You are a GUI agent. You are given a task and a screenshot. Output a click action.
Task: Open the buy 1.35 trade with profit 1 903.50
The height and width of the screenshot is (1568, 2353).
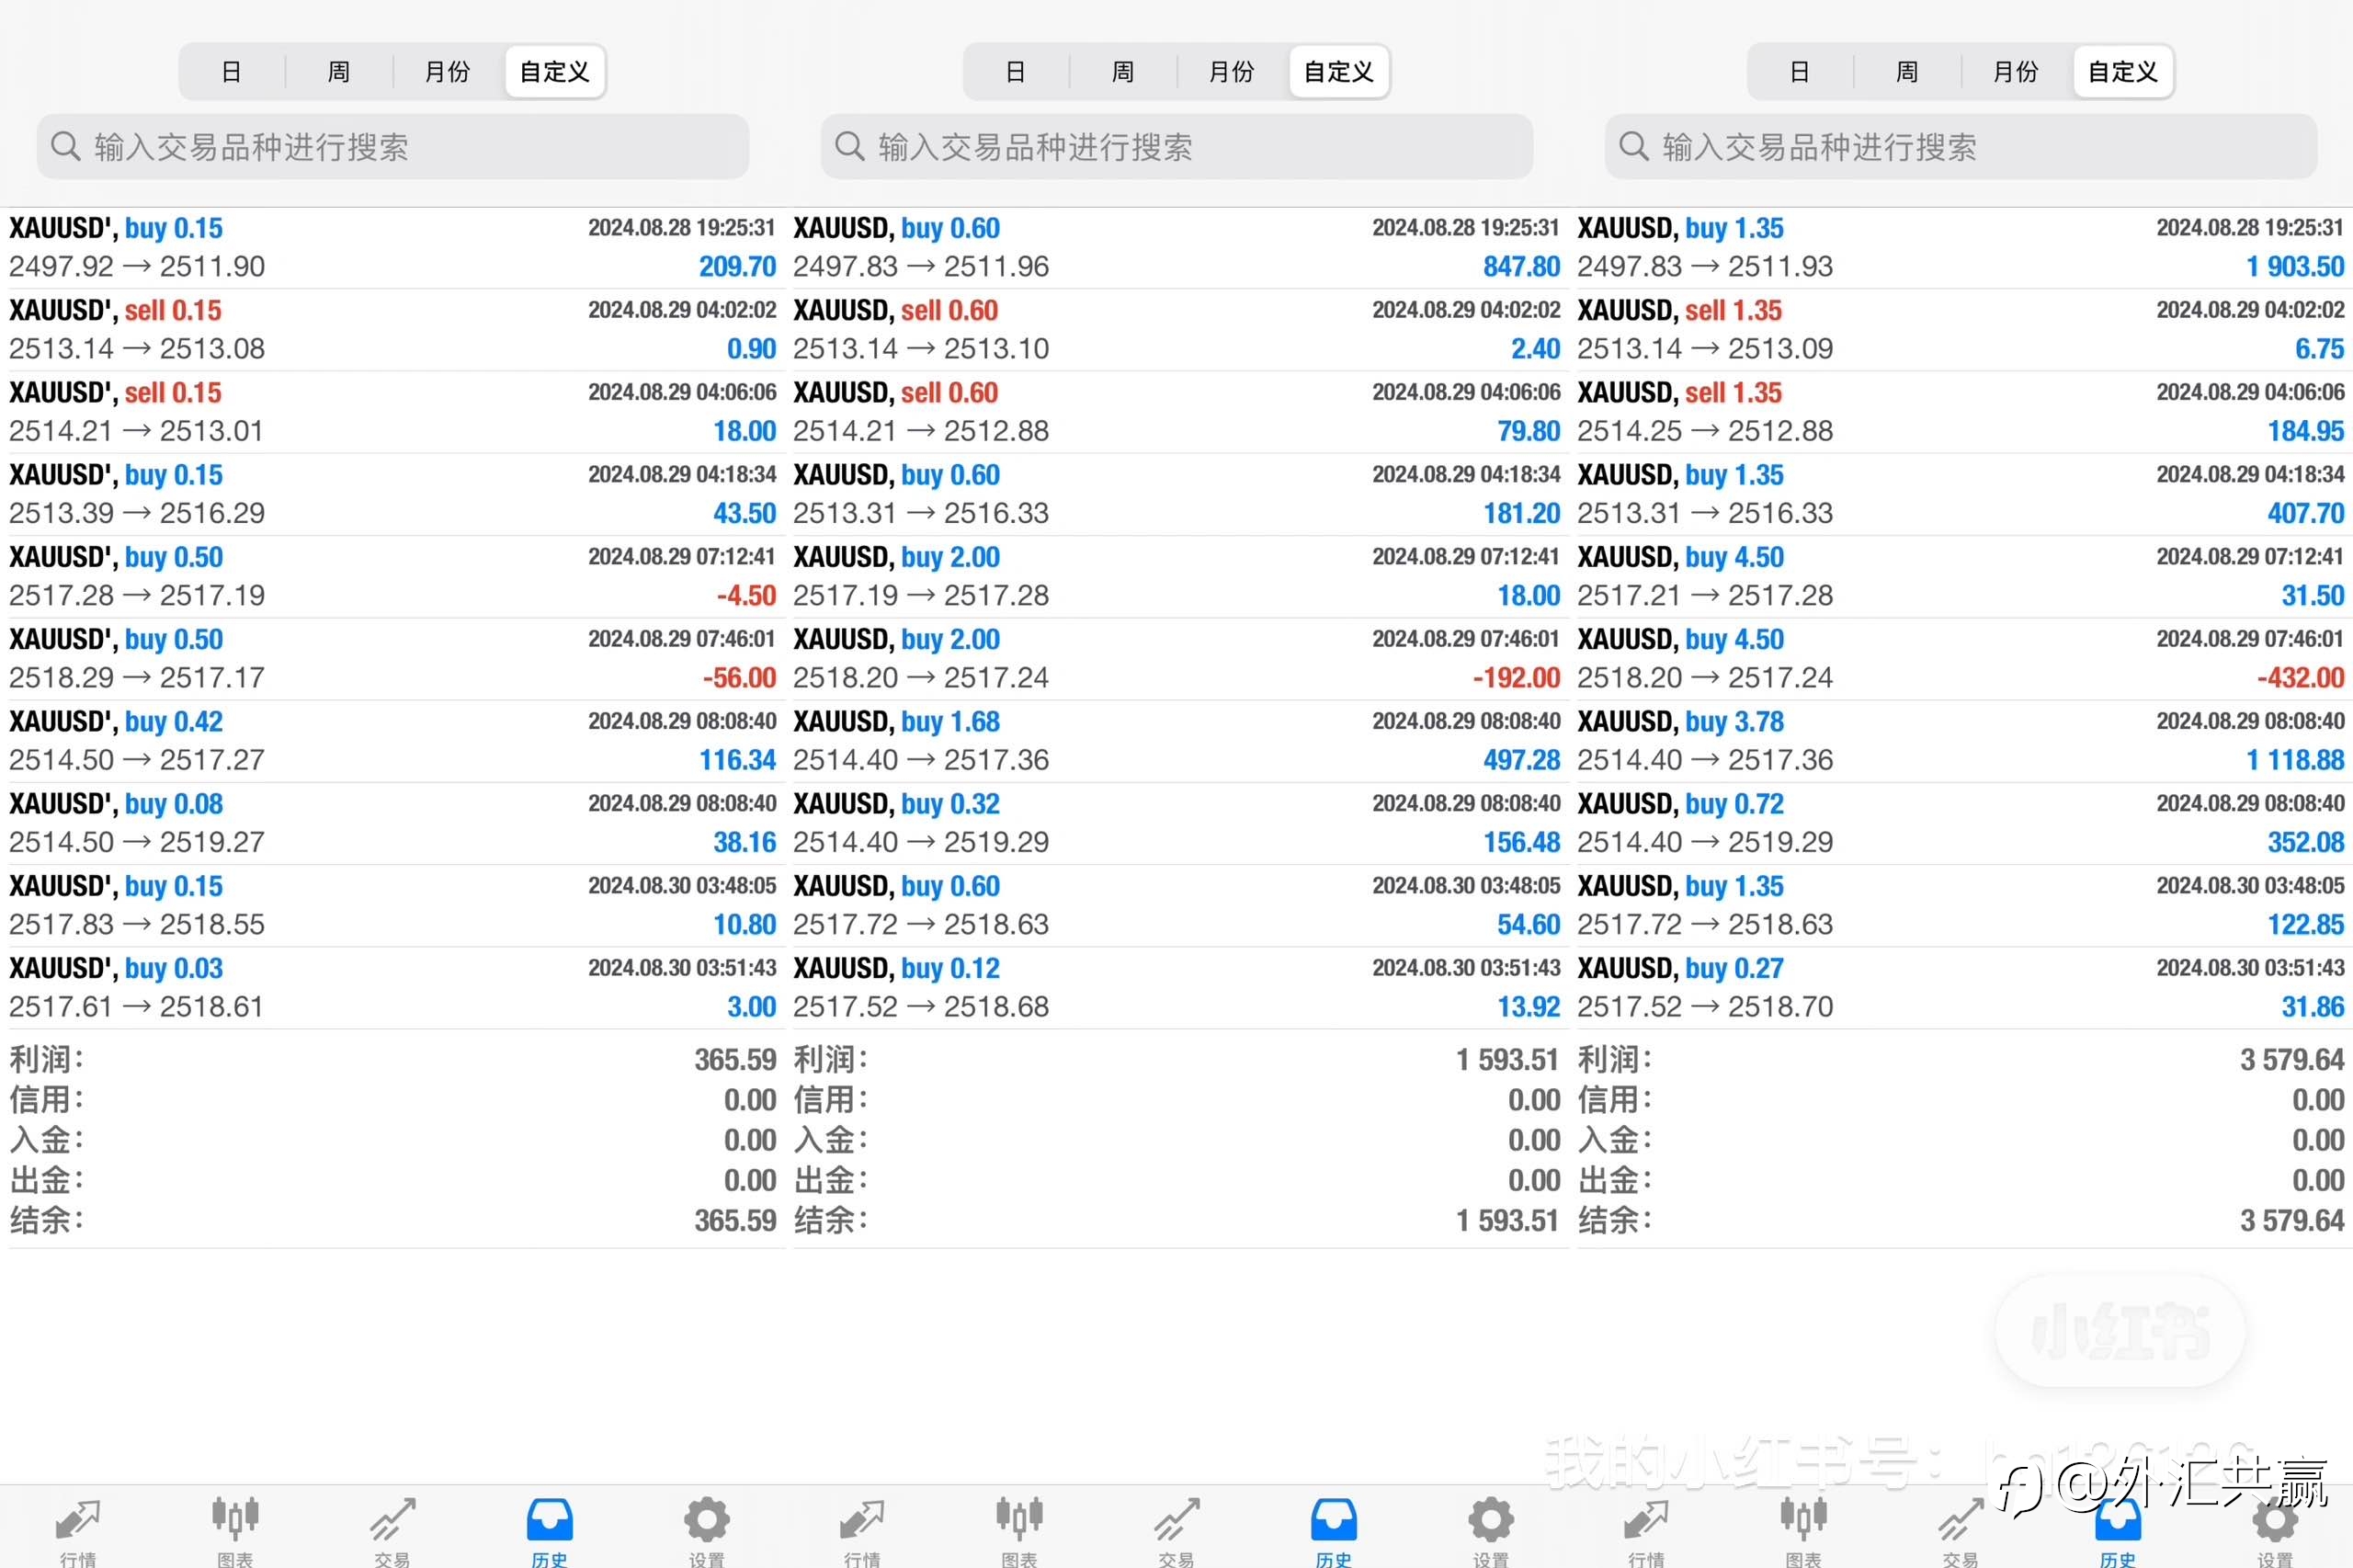[1961, 248]
